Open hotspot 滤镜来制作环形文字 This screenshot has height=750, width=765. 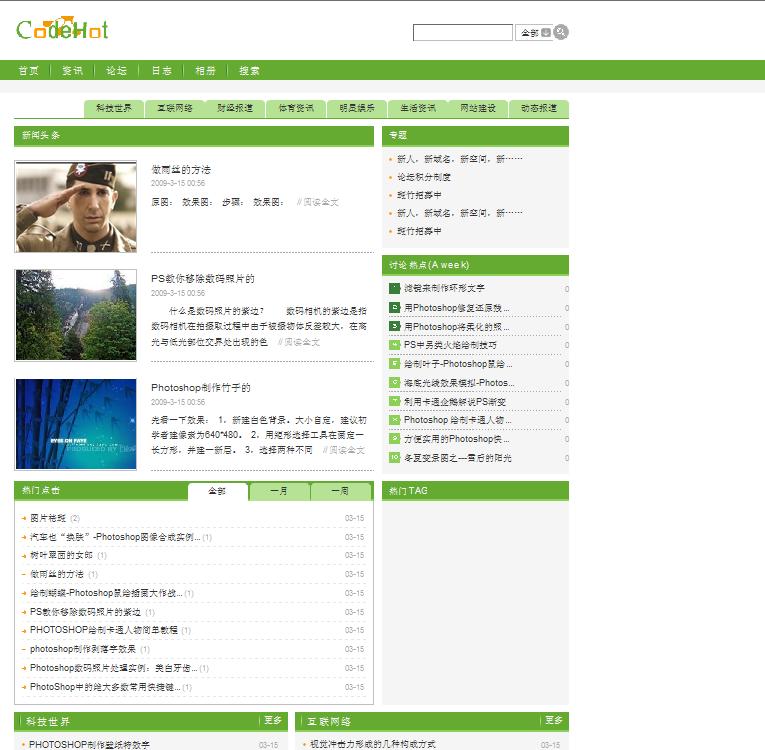(x=444, y=288)
